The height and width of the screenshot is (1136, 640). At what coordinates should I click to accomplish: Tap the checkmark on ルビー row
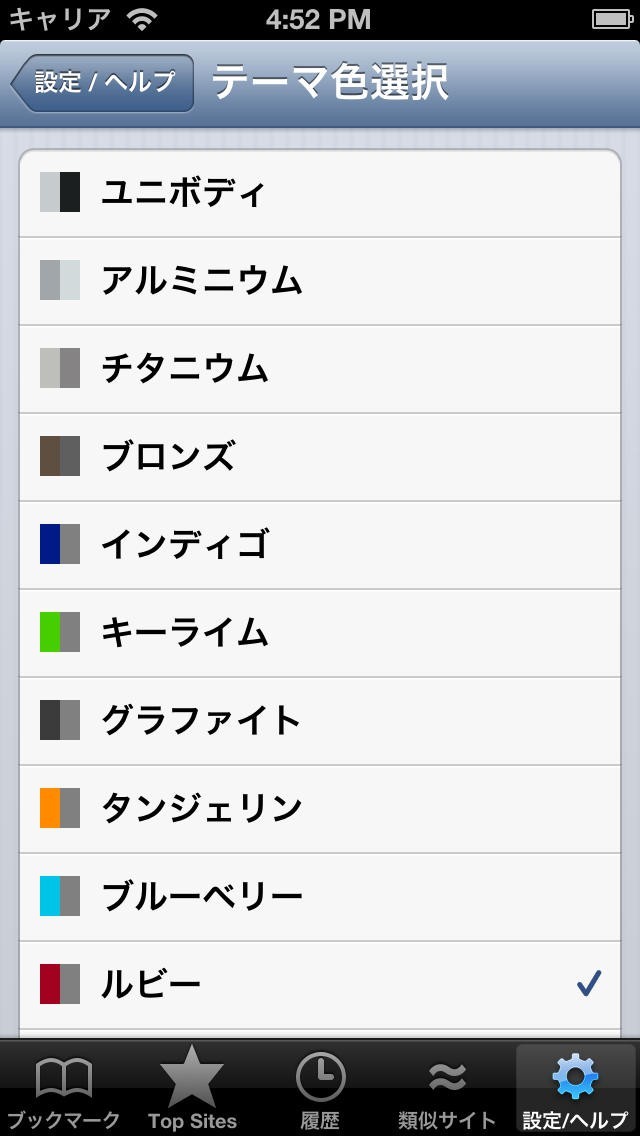pyautogui.click(x=589, y=984)
